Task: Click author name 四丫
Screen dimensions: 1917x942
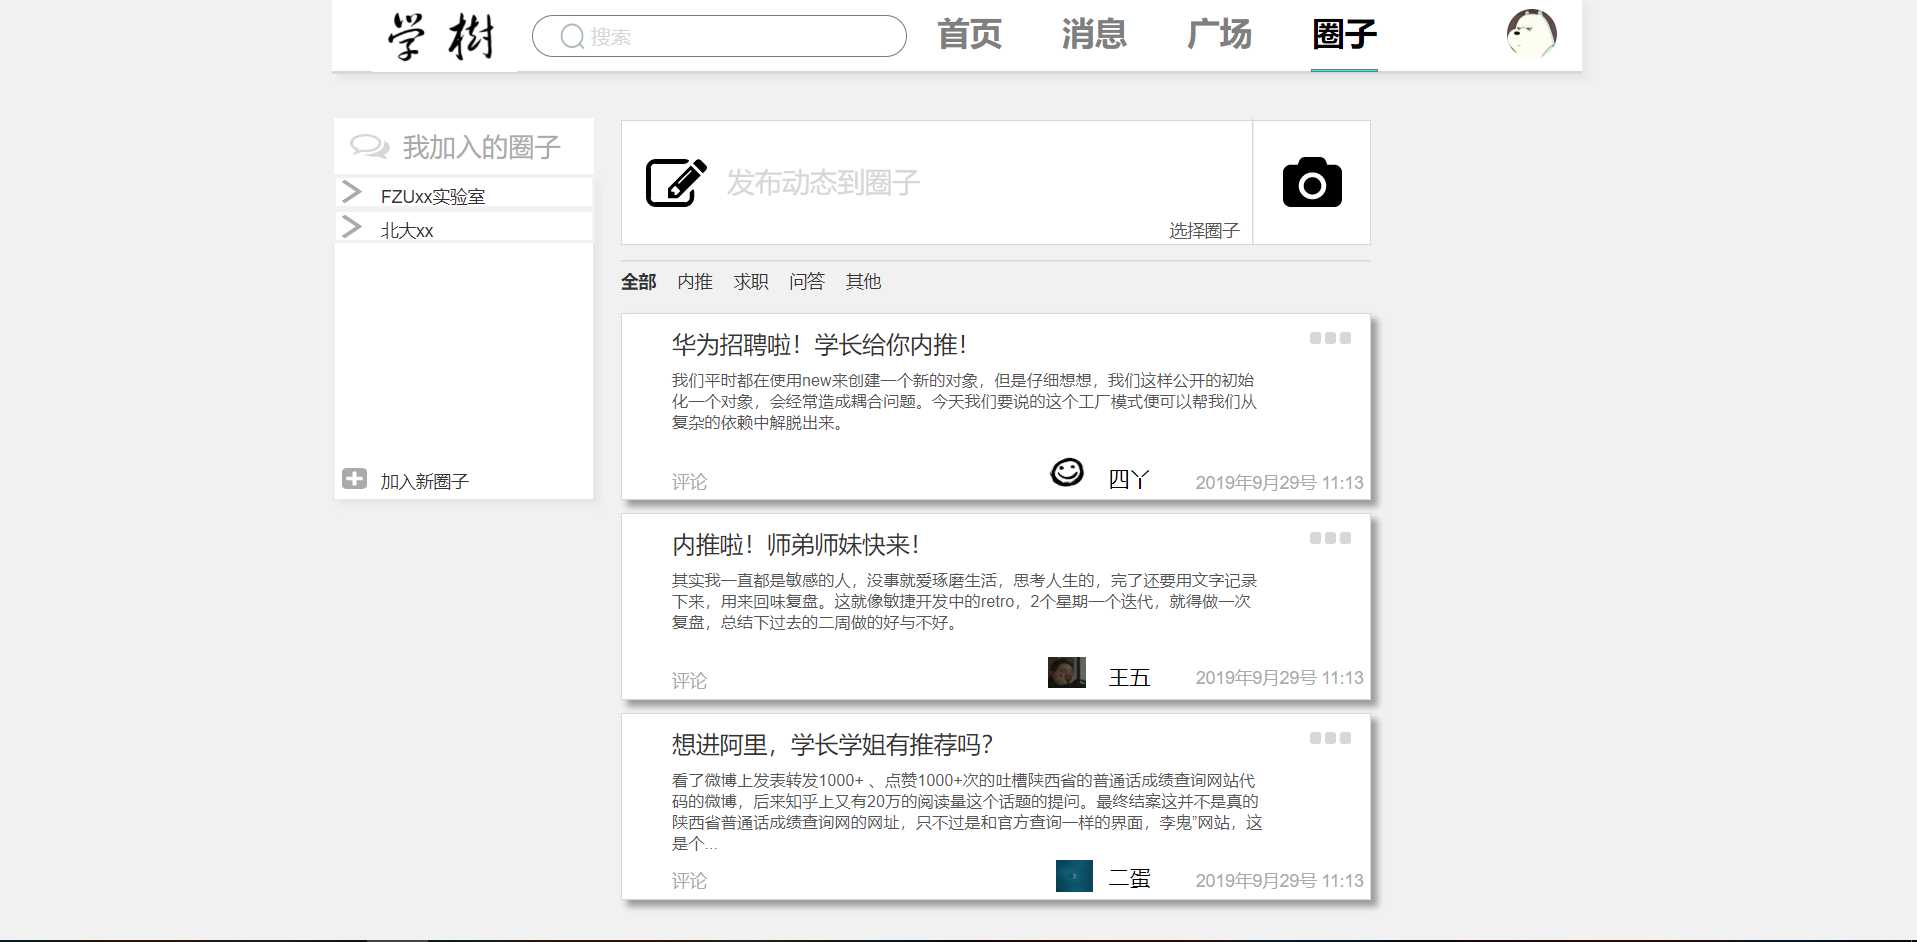Action: [1129, 480]
